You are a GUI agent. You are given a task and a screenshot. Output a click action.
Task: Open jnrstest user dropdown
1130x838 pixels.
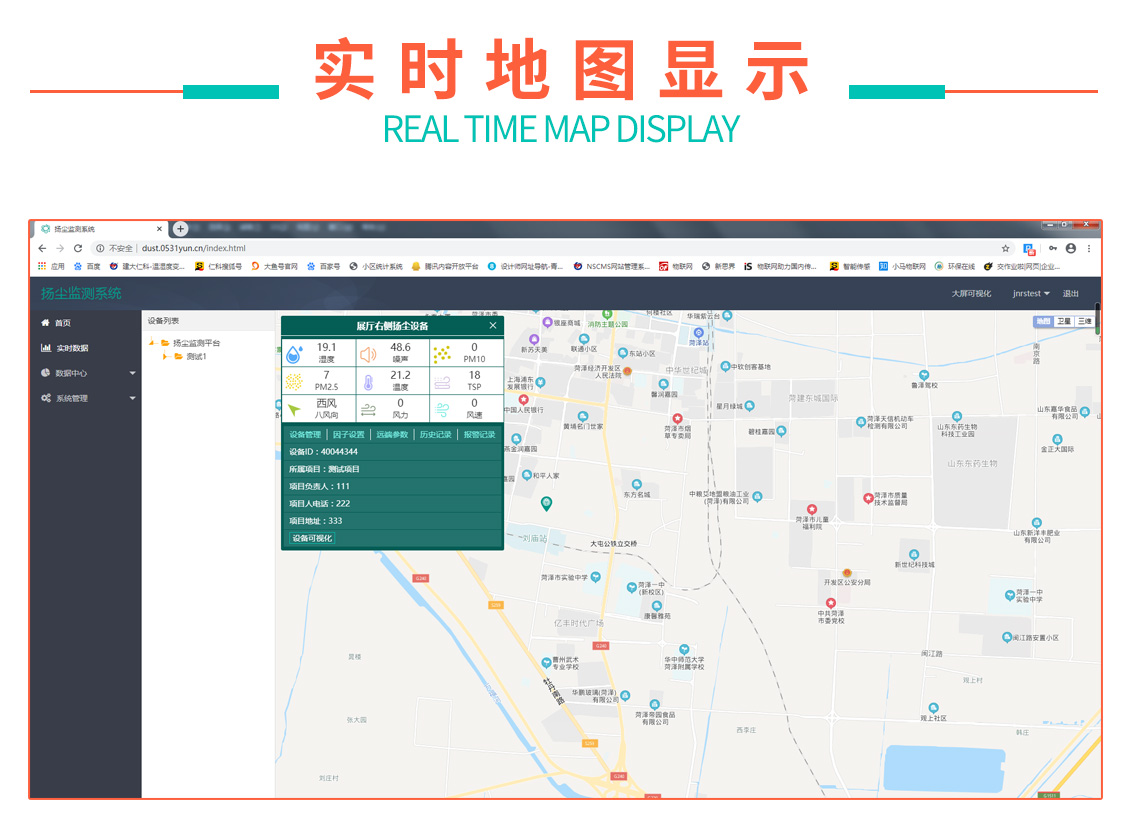pos(1031,294)
